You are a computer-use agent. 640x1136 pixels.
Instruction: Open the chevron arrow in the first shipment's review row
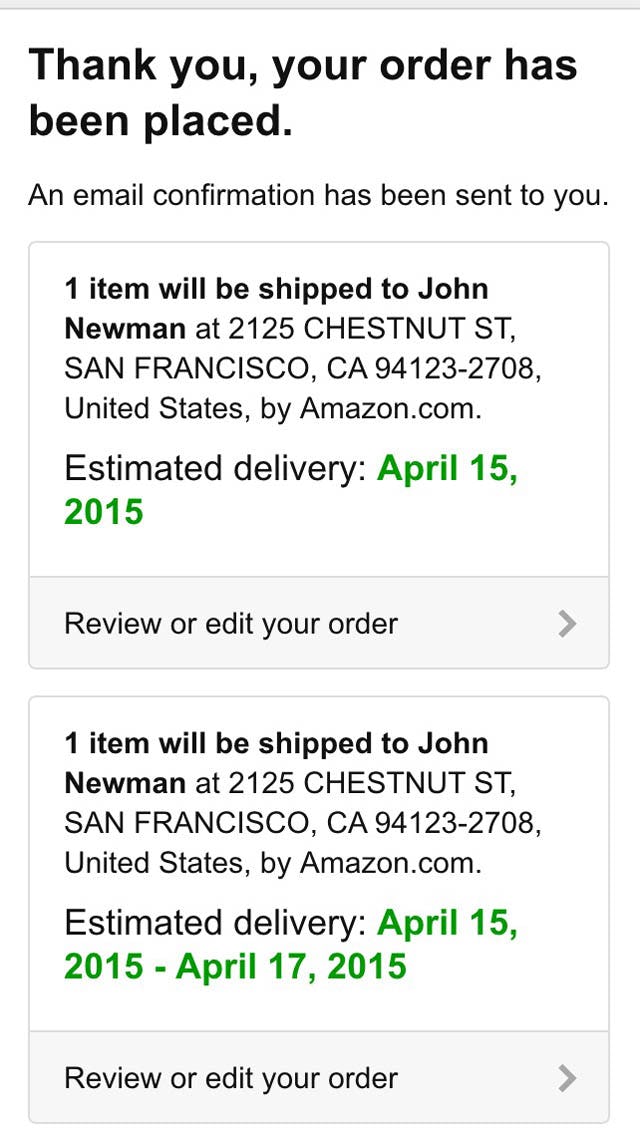[567, 624]
